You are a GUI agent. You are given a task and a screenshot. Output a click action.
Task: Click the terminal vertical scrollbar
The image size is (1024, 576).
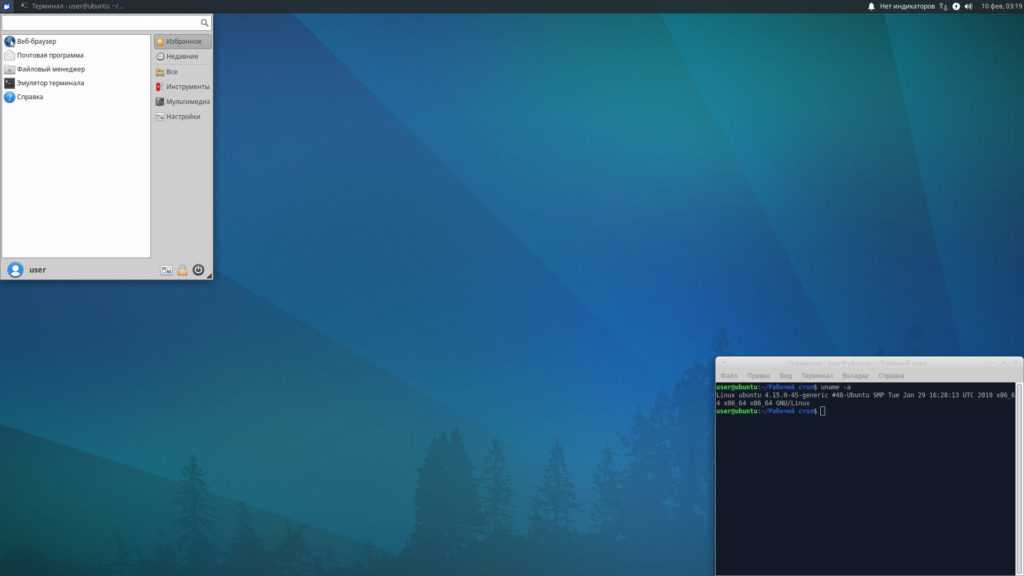(1019, 479)
